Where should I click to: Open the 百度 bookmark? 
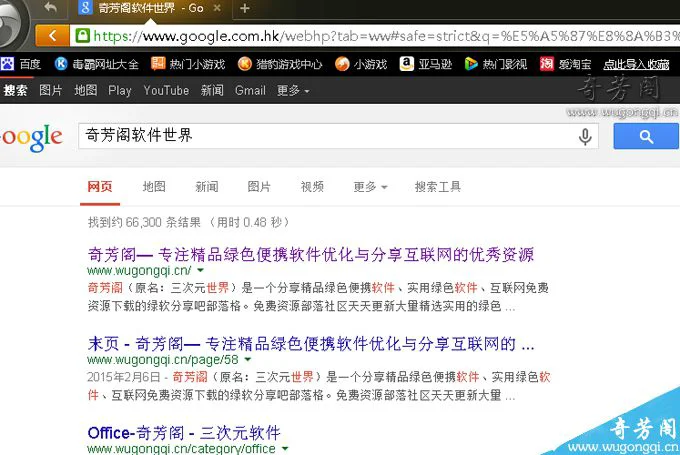click(21, 64)
